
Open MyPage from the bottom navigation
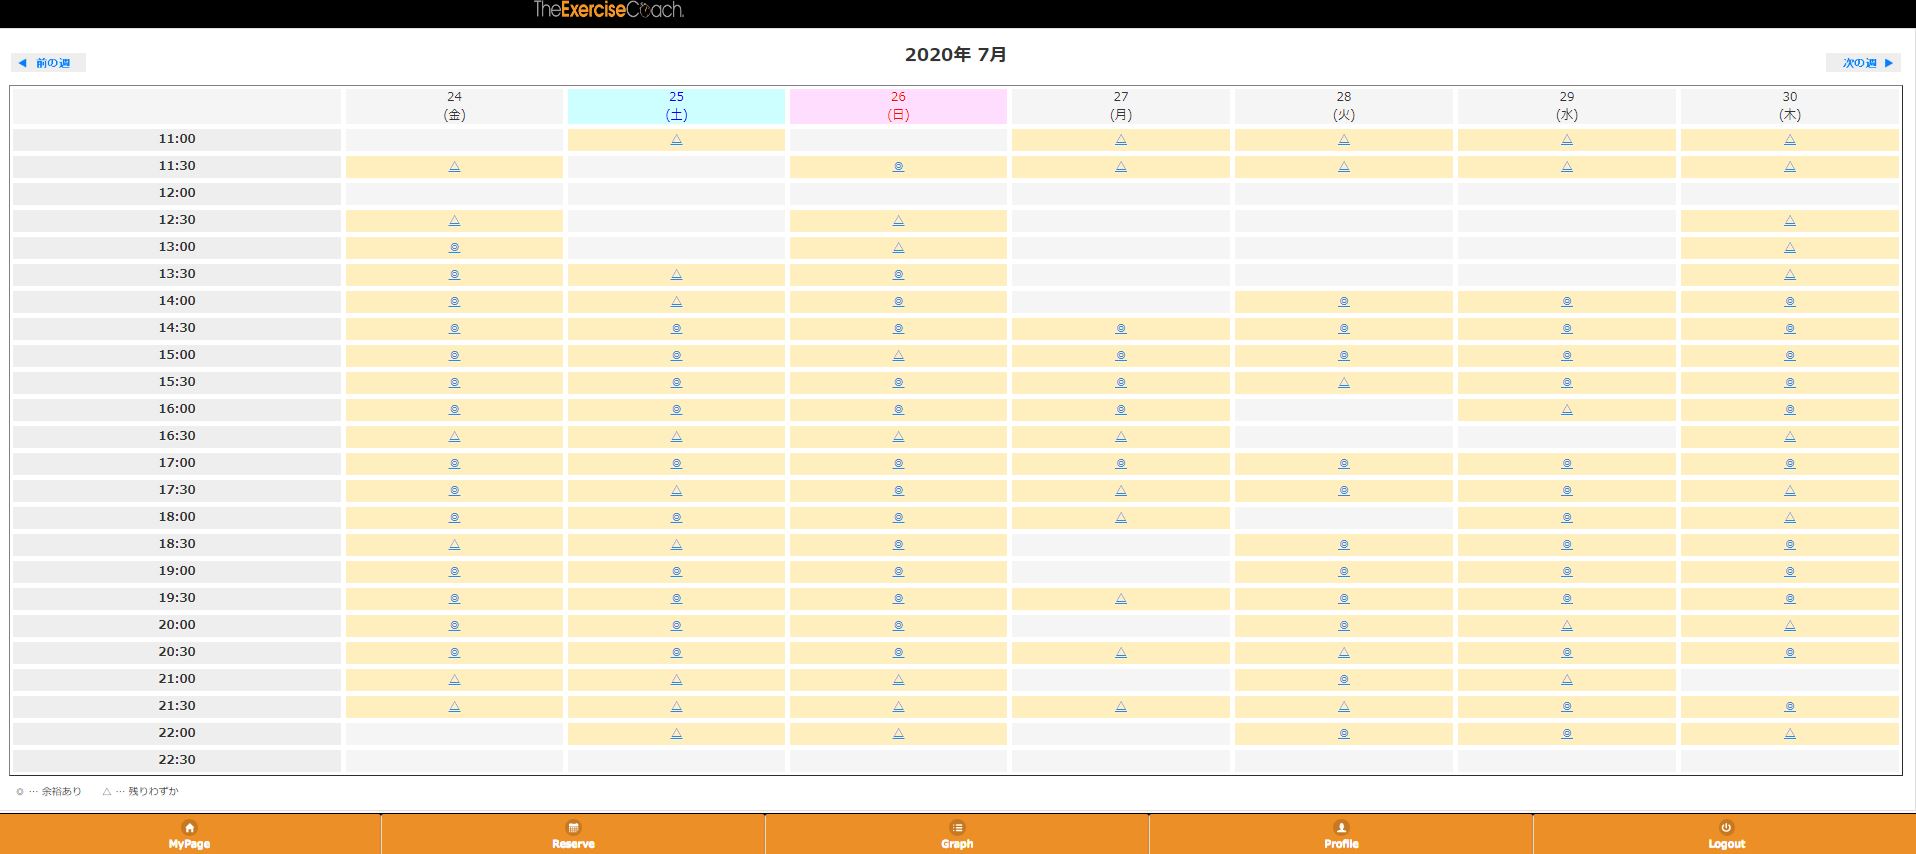click(x=190, y=835)
